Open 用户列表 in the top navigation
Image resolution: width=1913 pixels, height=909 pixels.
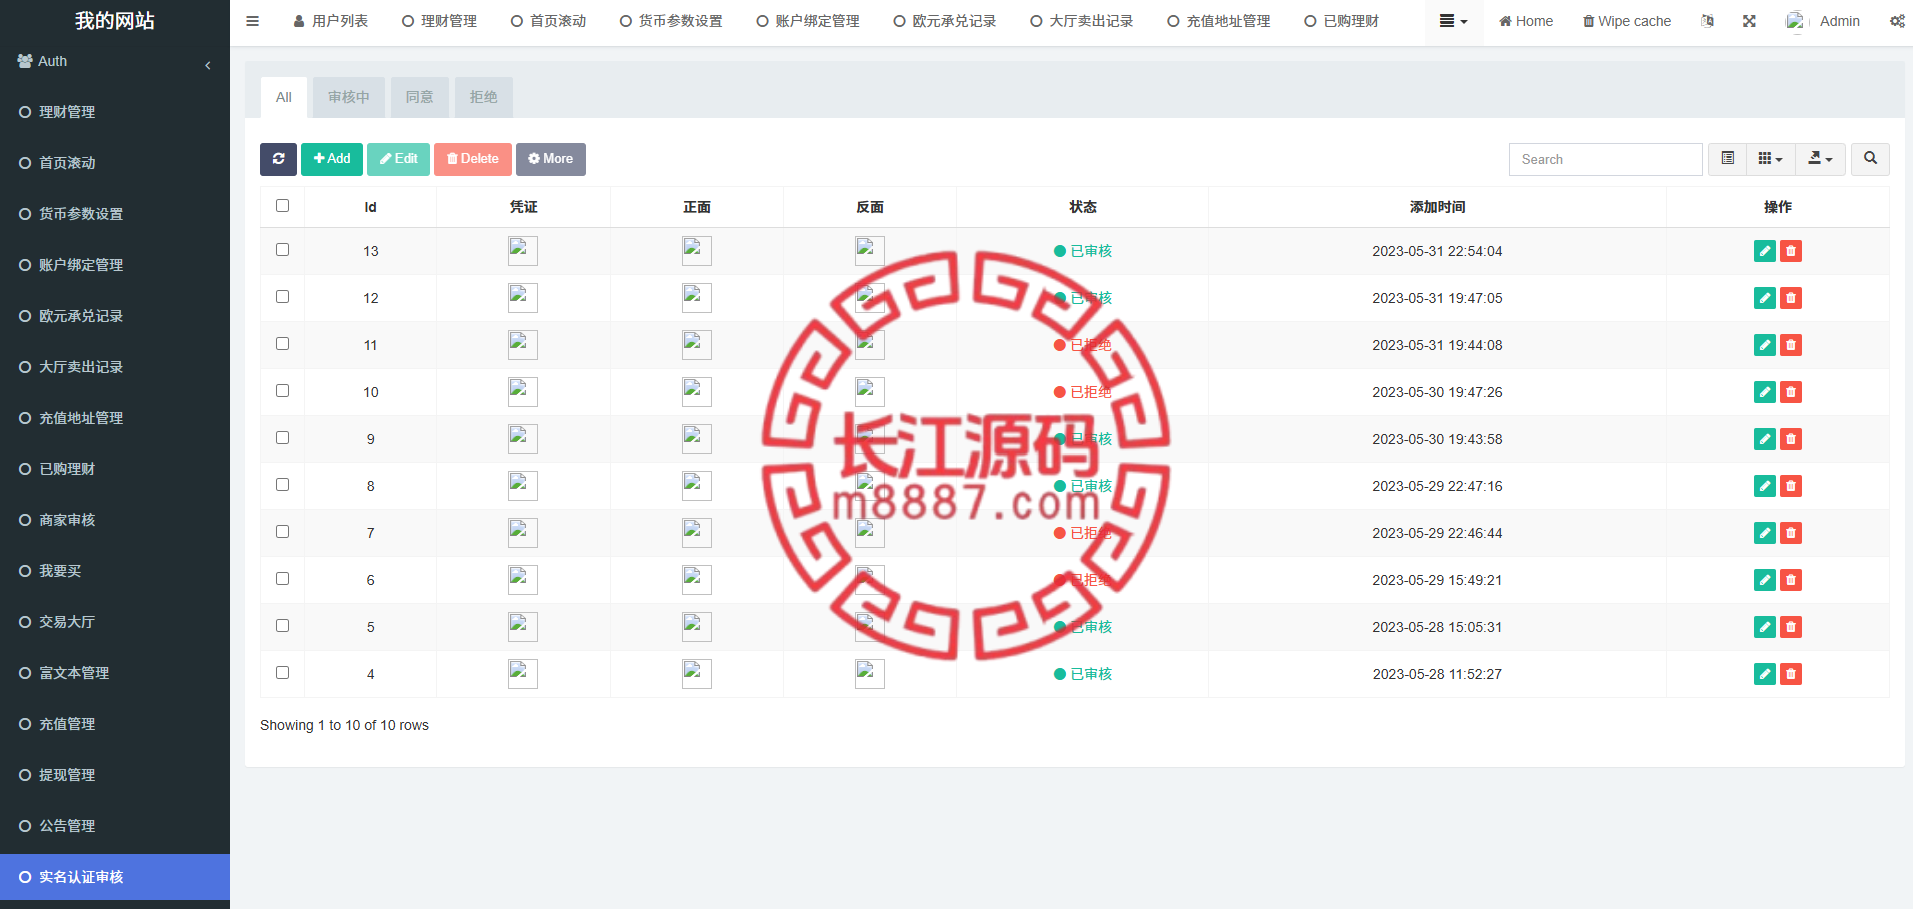click(x=330, y=21)
